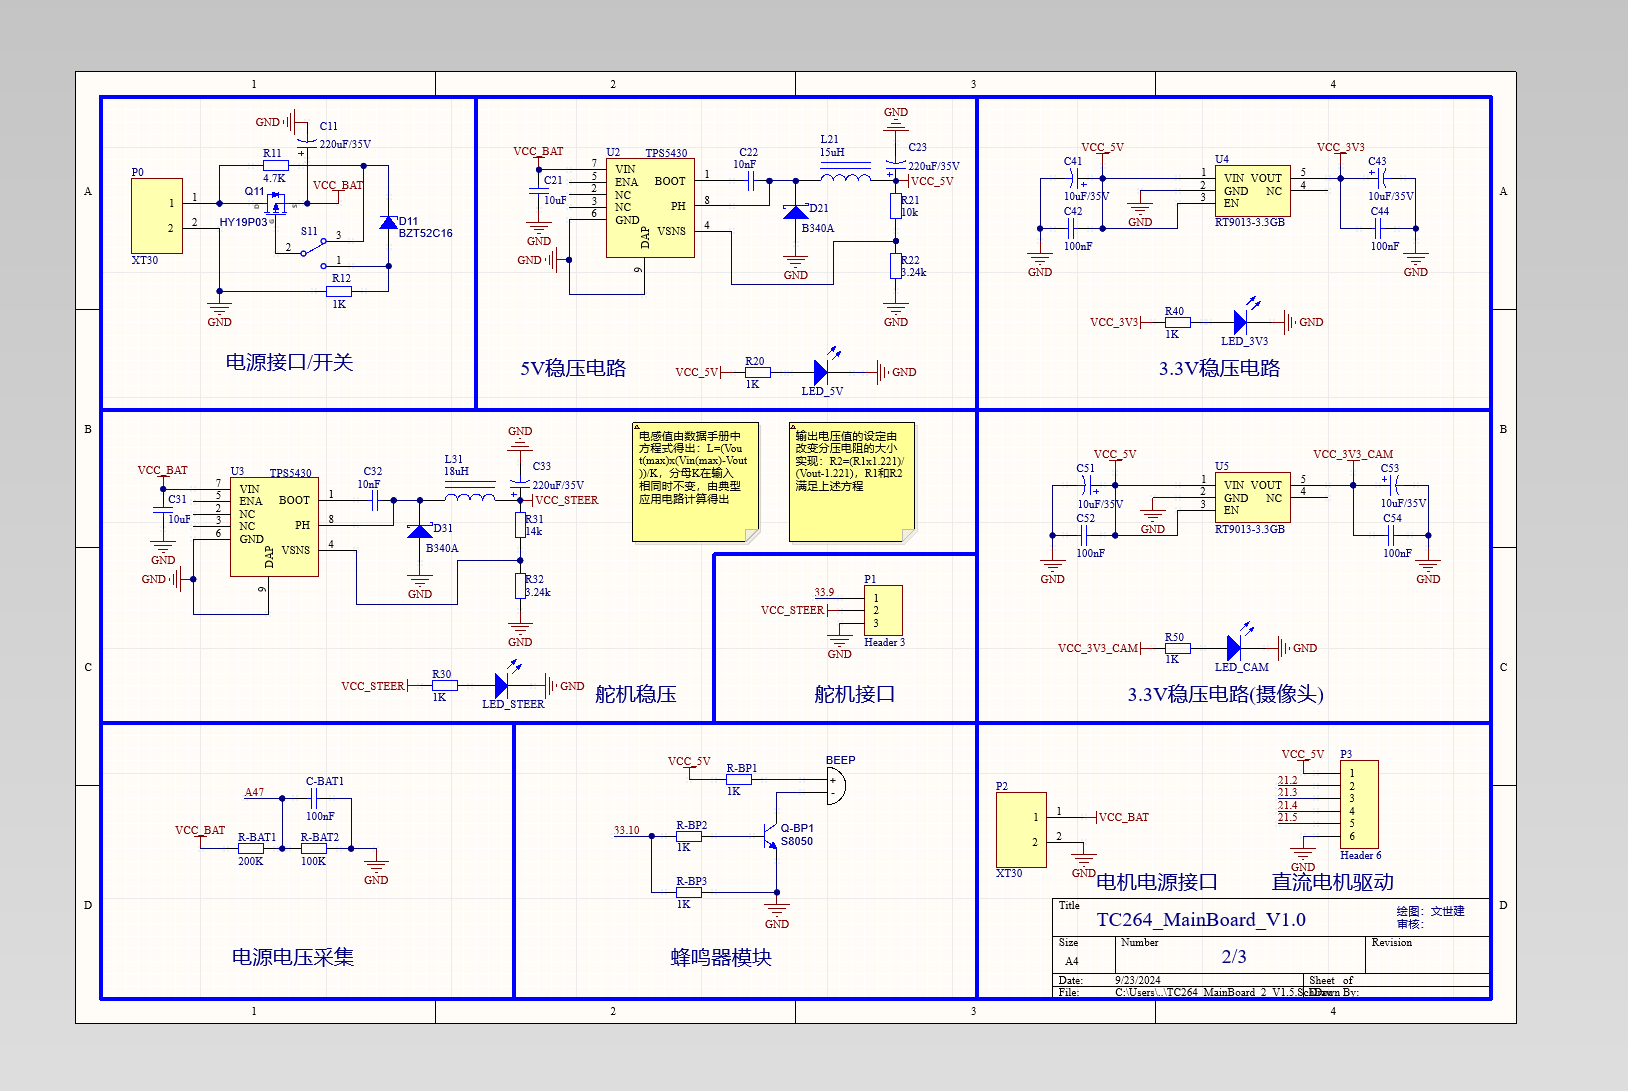The height and width of the screenshot is (1091, 1628).
Task: Click the VCC_3V3_CAM label above C53
Action: tap(1353, 454)
